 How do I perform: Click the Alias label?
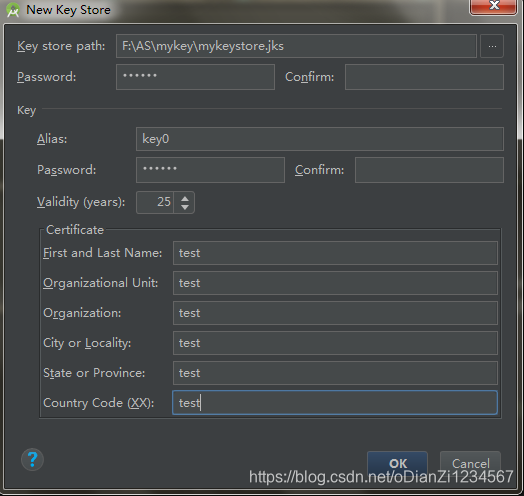coord(52,139)
